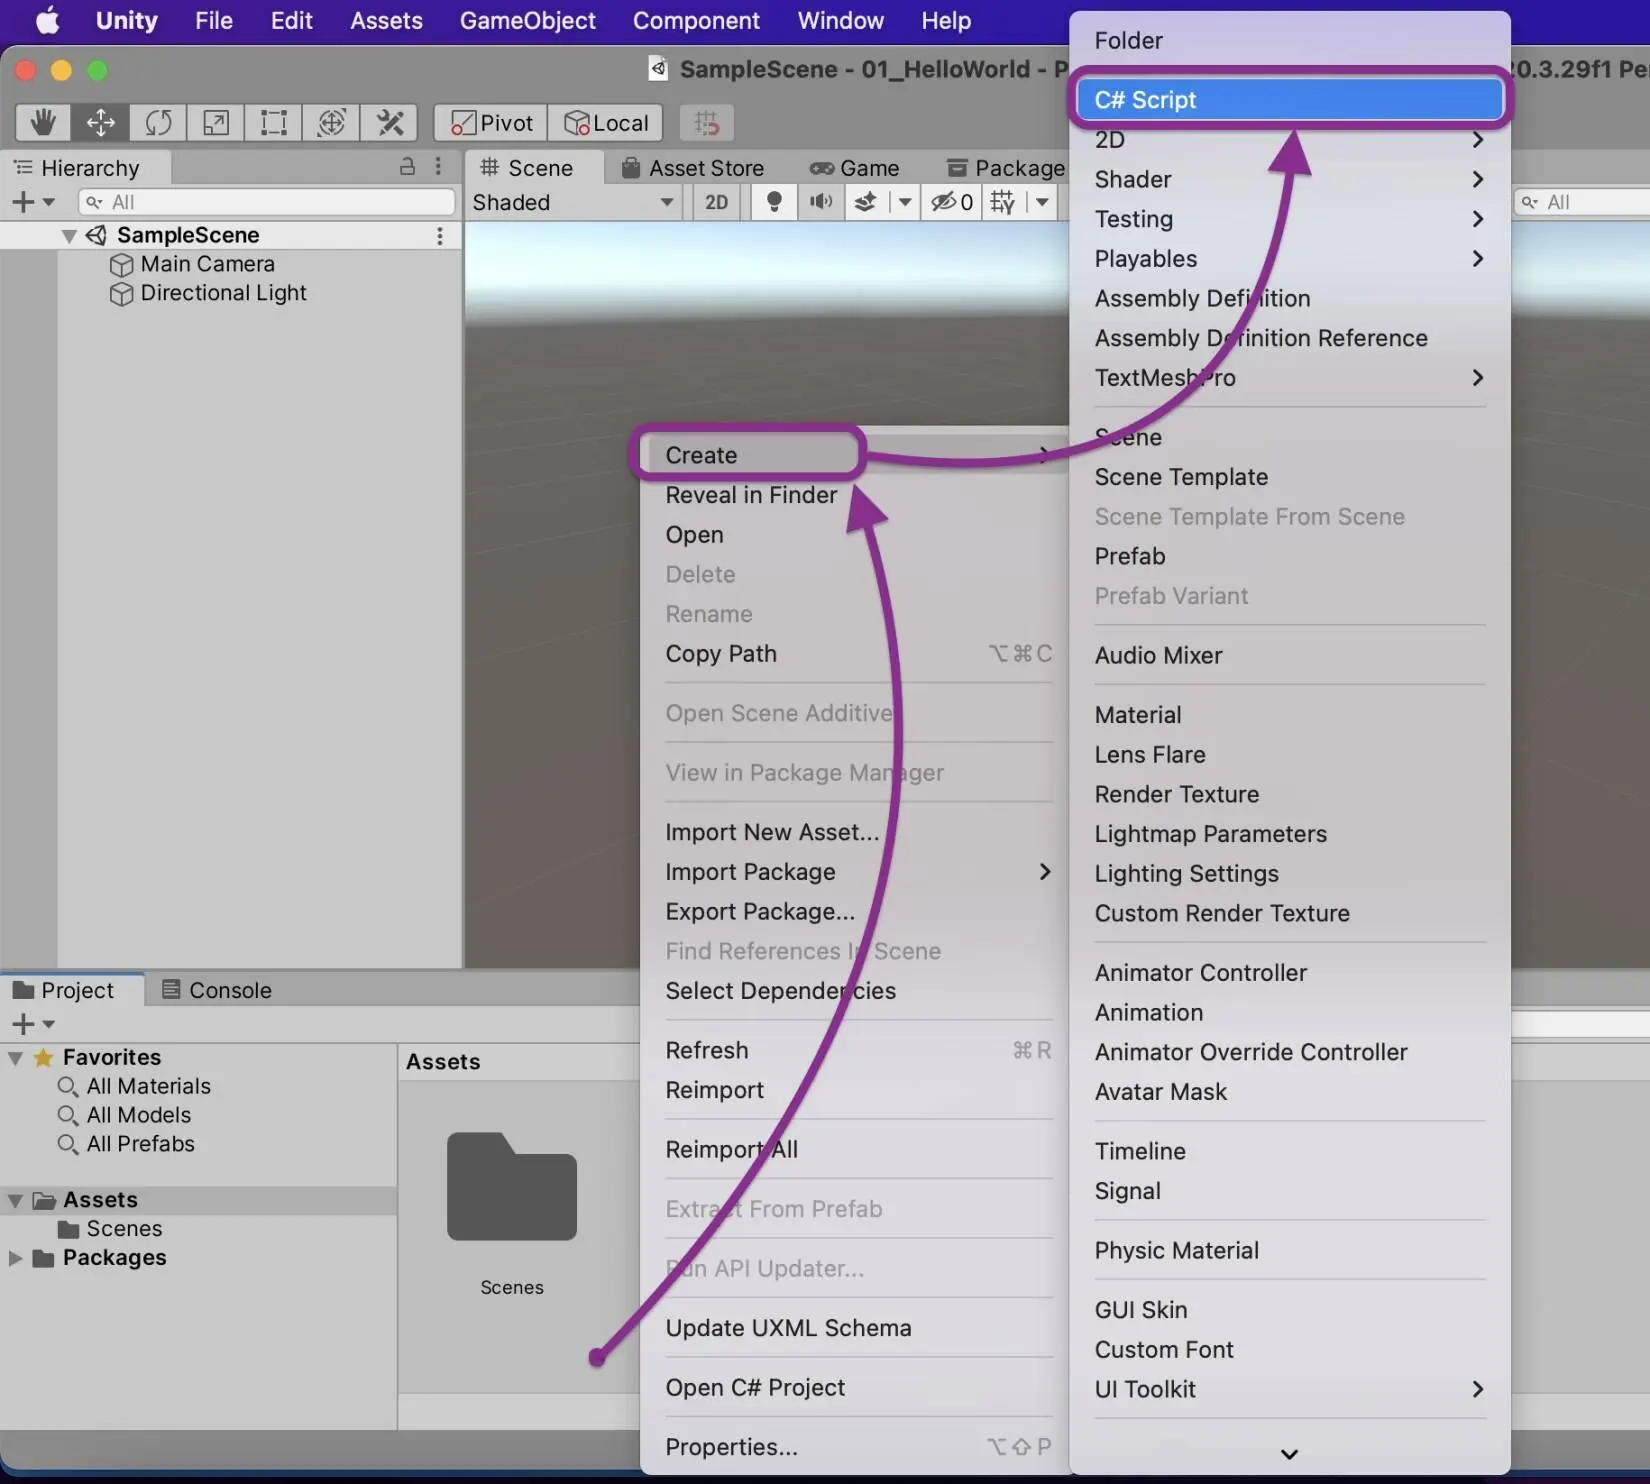Open the Playables submenu
Image resolution: width=1650 pixels, height=1484 pixels.
coord(1289,258)
